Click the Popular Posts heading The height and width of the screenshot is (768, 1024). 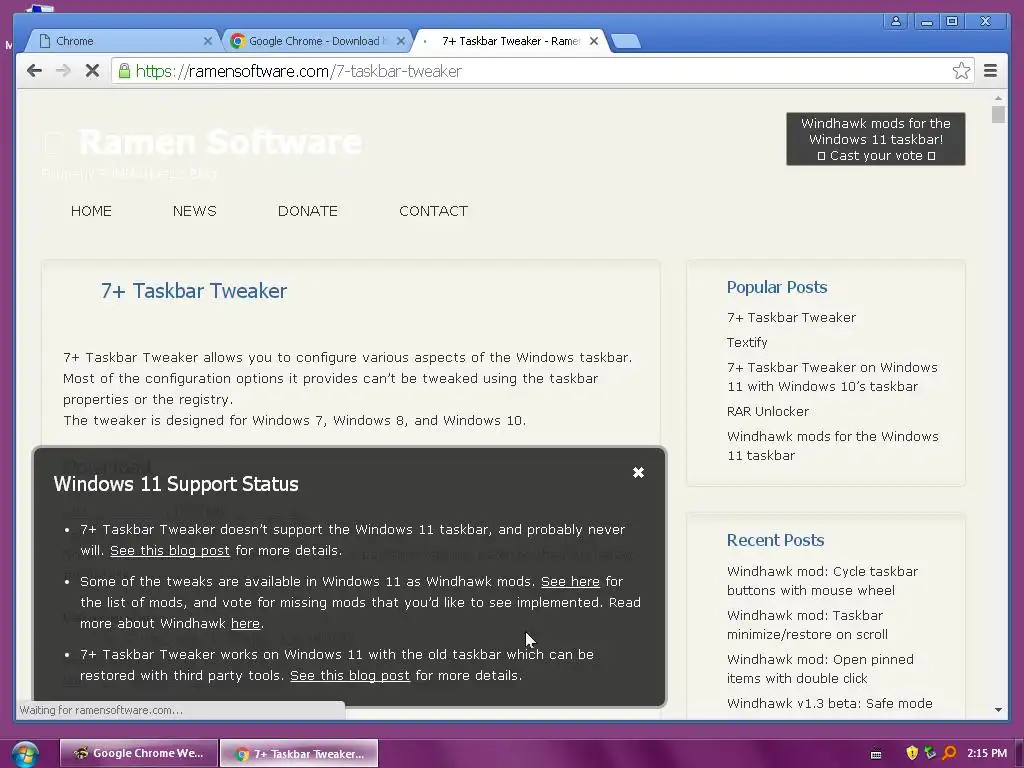(x=777, y=287)
